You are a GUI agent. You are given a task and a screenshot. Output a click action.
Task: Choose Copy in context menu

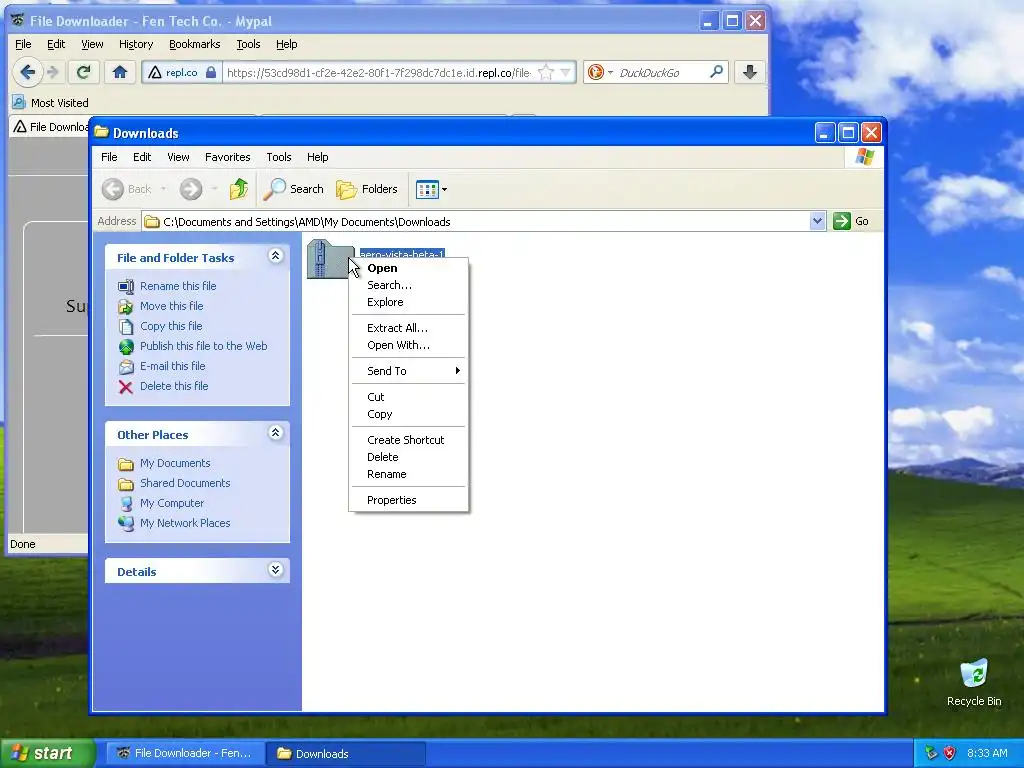[408, 414]
